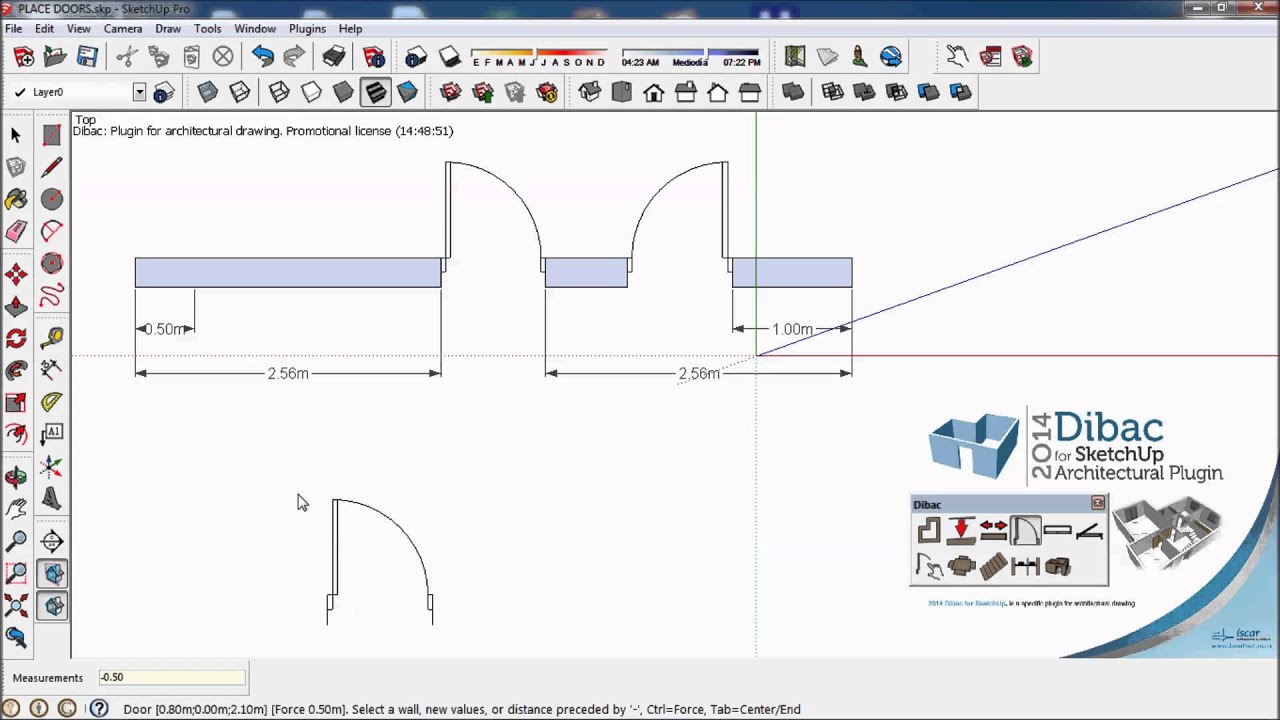Open the Edit menu
Viewport: 1280px width, 720px height.
(45, 29)
